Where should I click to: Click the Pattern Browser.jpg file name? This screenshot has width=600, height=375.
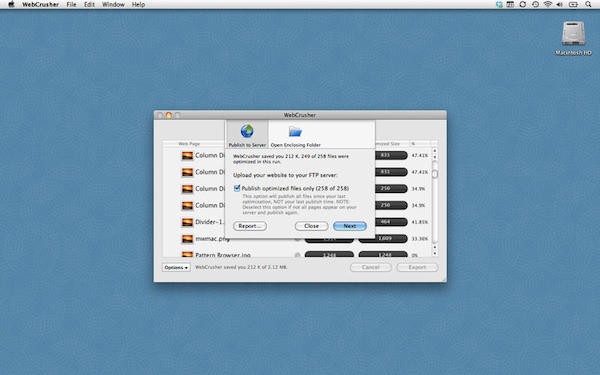tap(223, 254)
